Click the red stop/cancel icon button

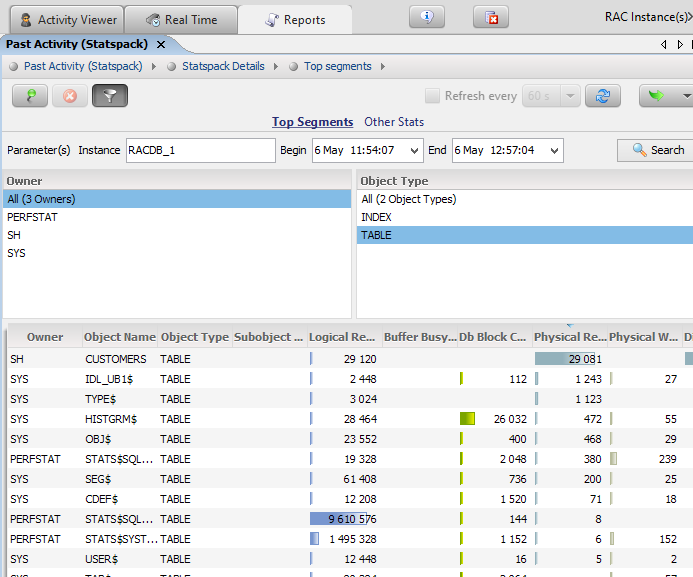point(70,96)
